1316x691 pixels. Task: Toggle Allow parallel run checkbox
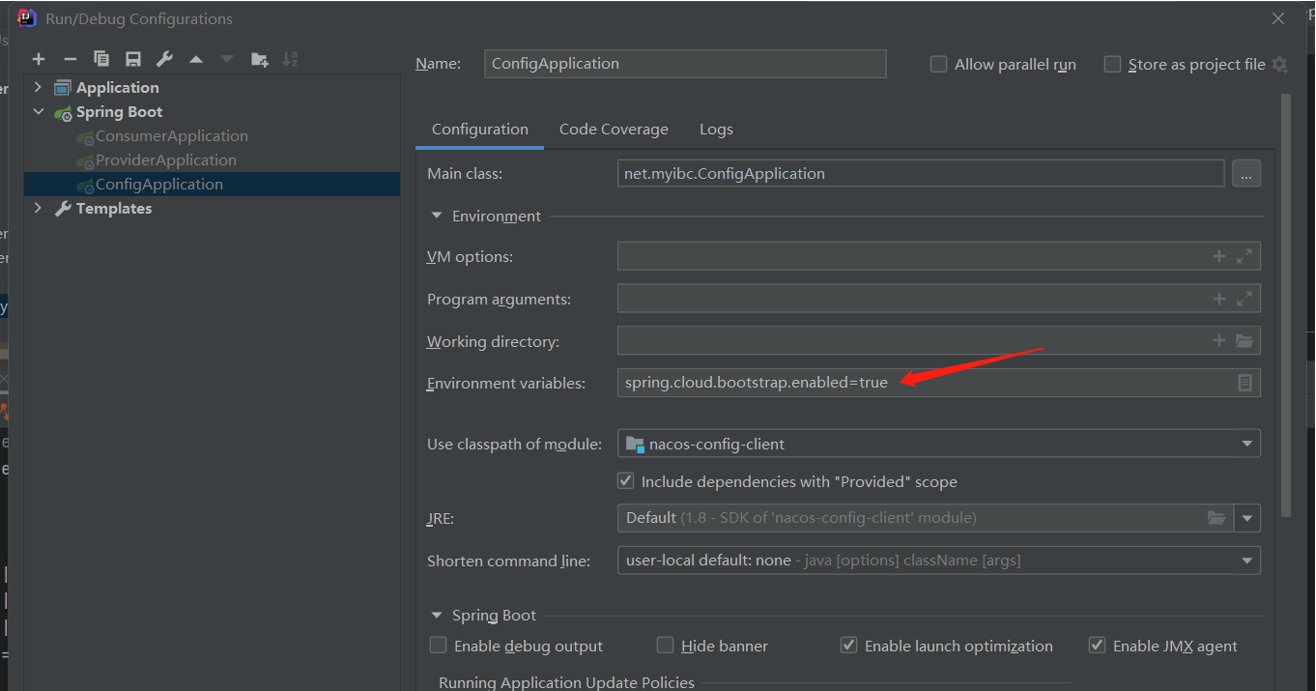(938, 64)
